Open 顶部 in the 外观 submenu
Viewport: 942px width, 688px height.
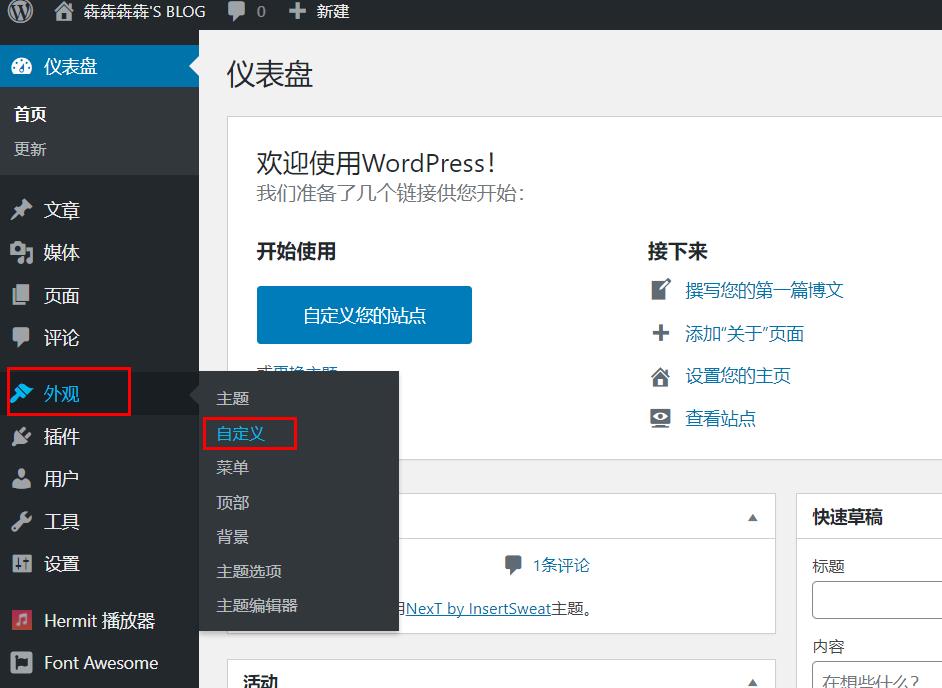(x=233, y=502)
